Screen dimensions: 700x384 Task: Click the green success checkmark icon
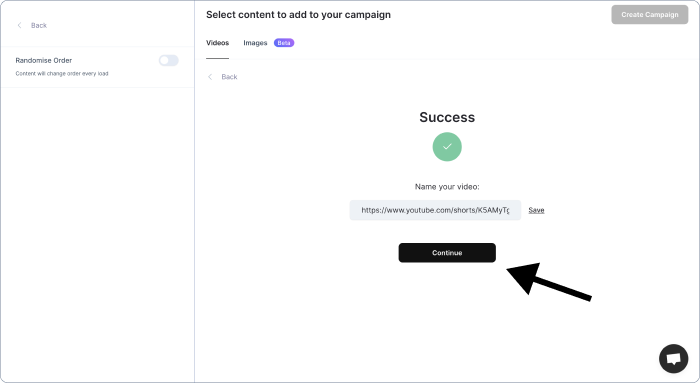coord(447,147)
